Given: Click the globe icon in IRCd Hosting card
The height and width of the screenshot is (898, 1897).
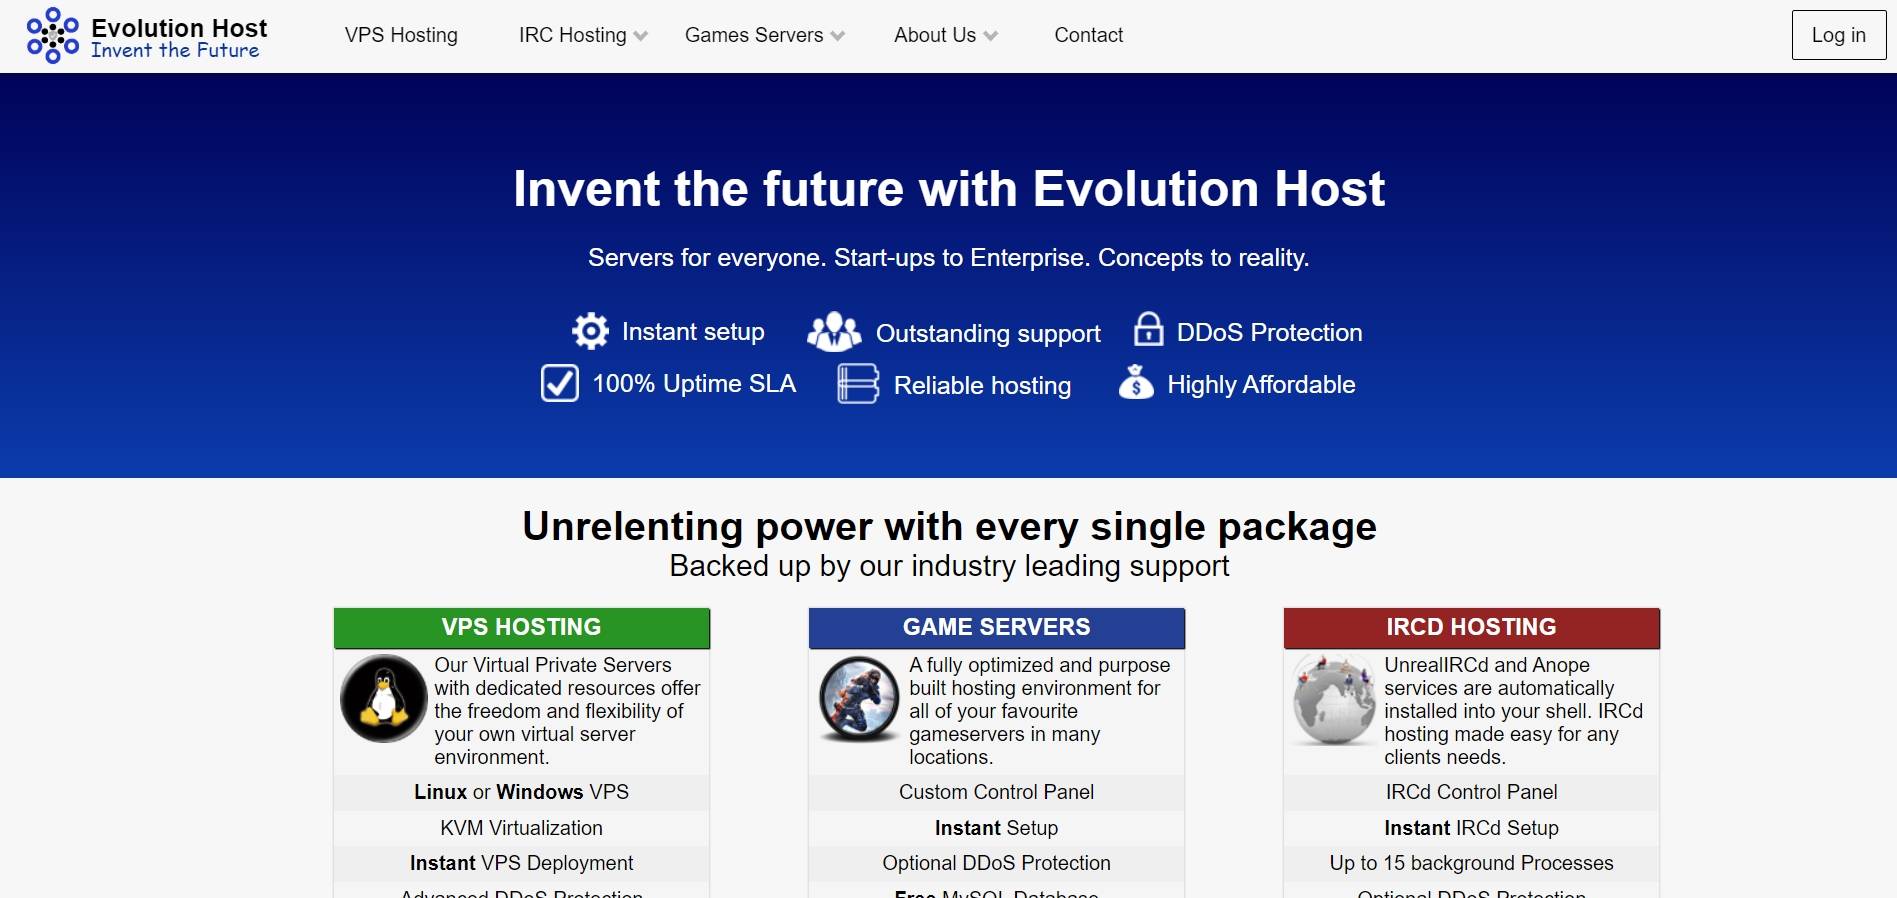Looking at the screenshot, I should click(x=1333, y=699).
